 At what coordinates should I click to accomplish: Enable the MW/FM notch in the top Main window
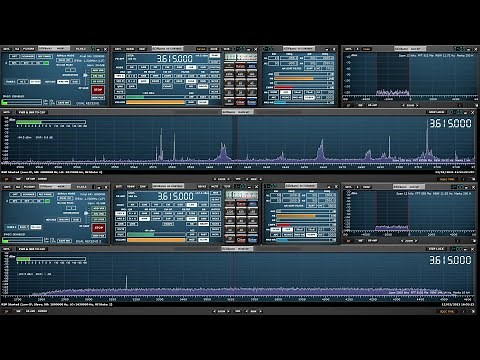63,82
